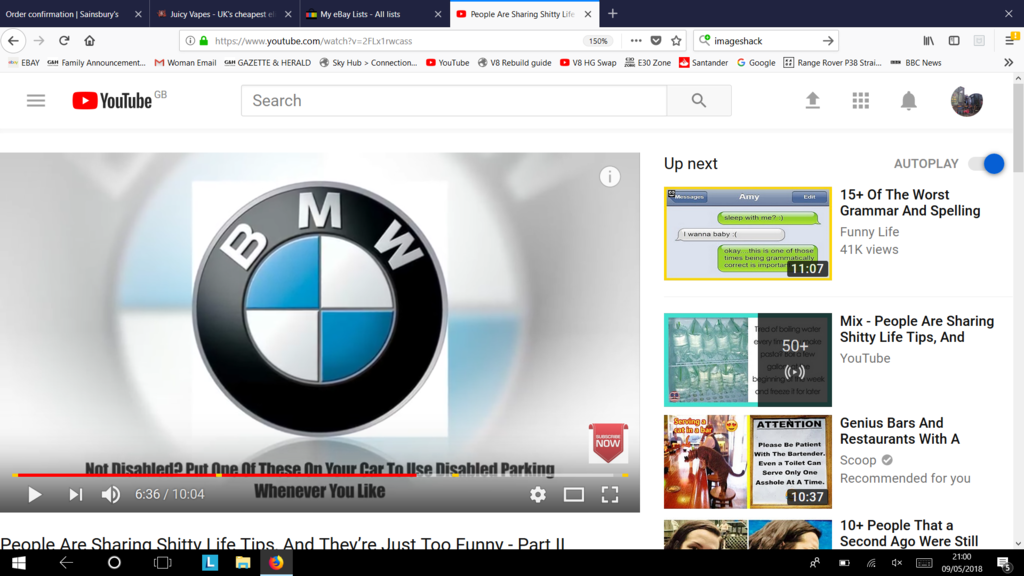Switch to theater mode view

click(574, 494)
